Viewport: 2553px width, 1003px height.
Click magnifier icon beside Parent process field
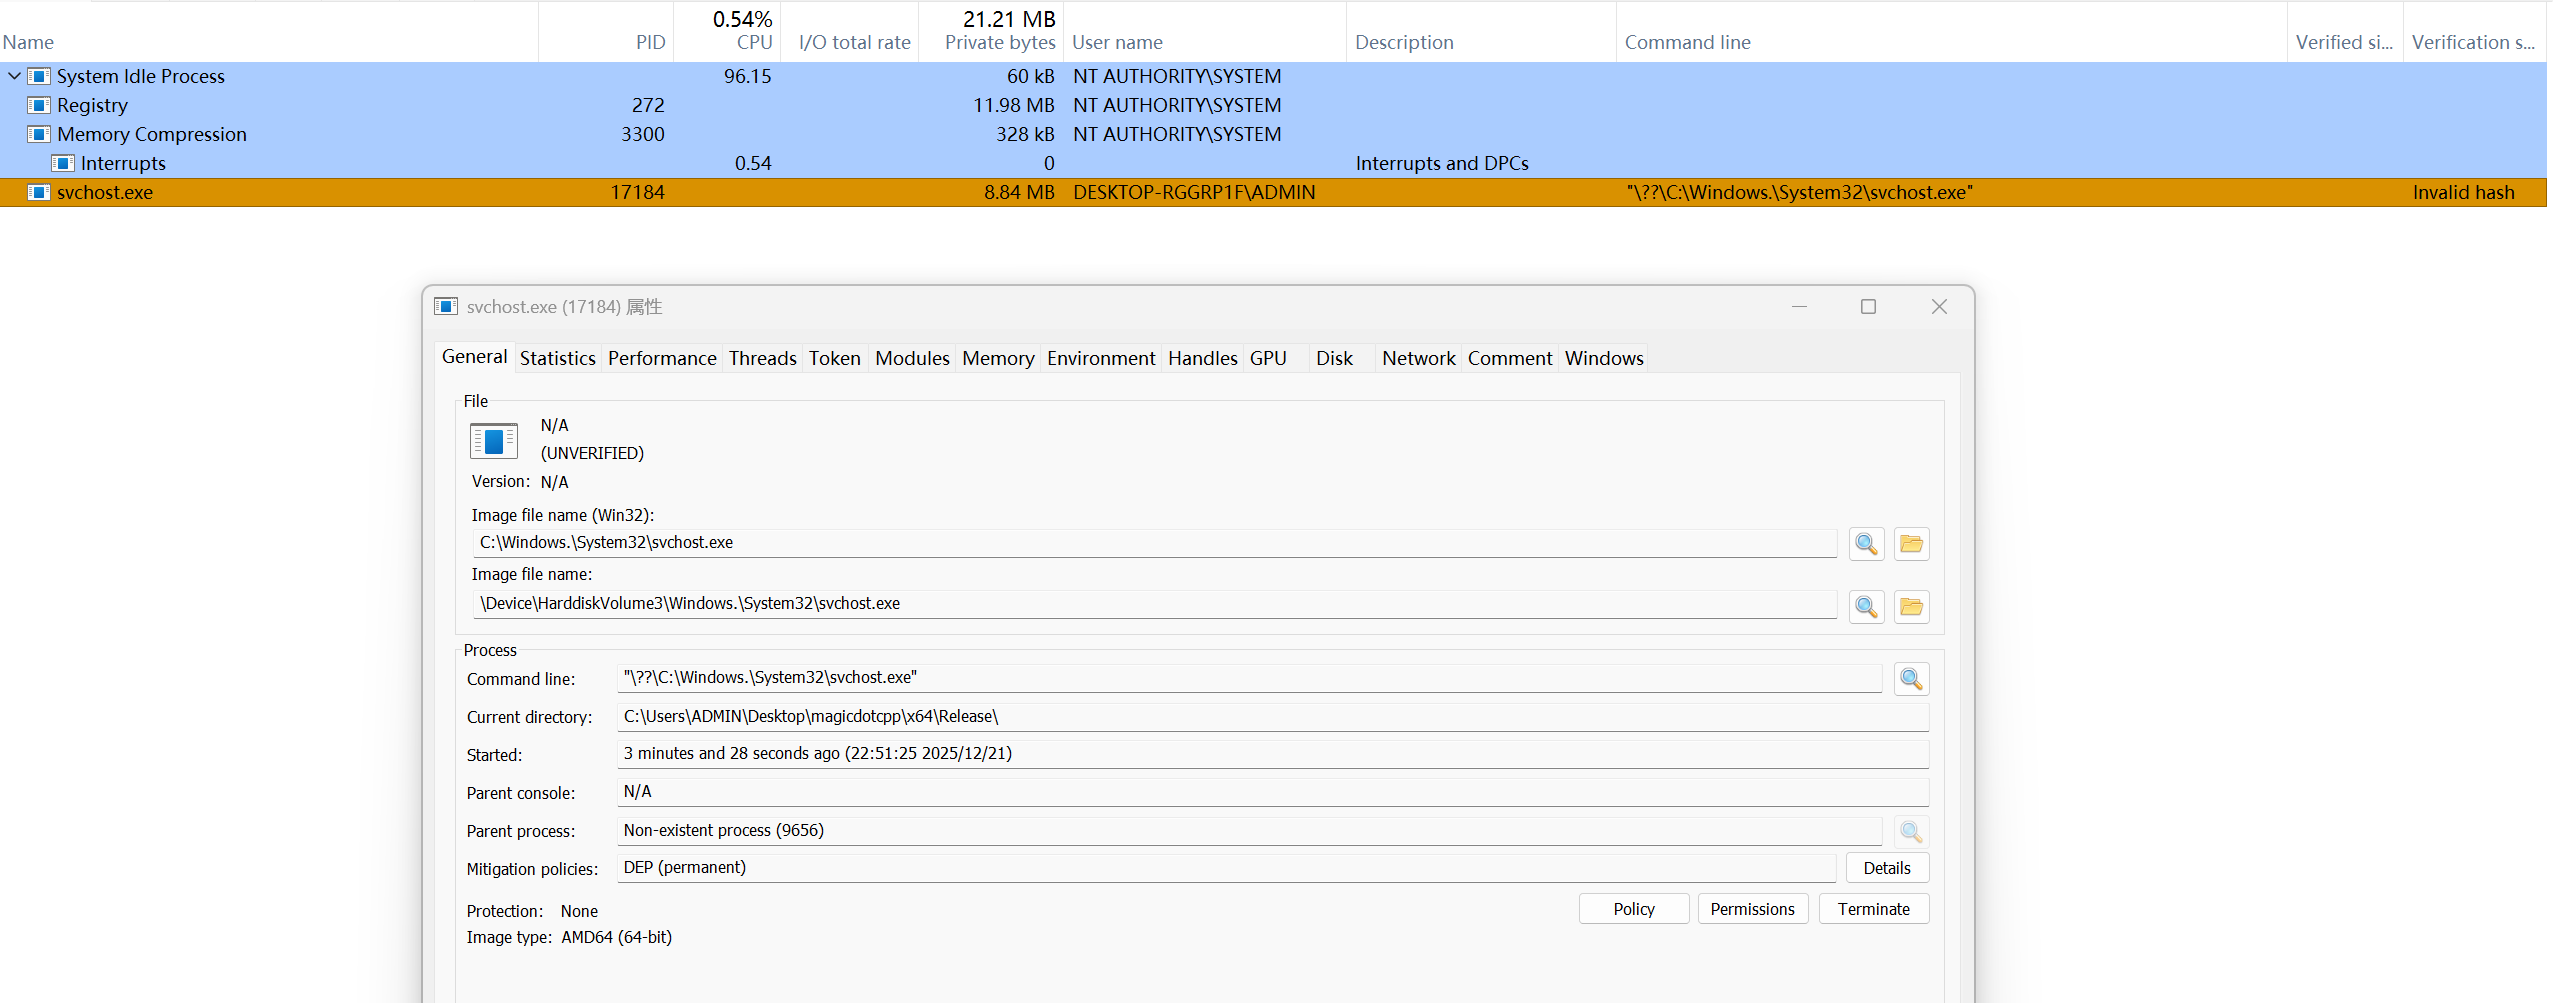1911,831
